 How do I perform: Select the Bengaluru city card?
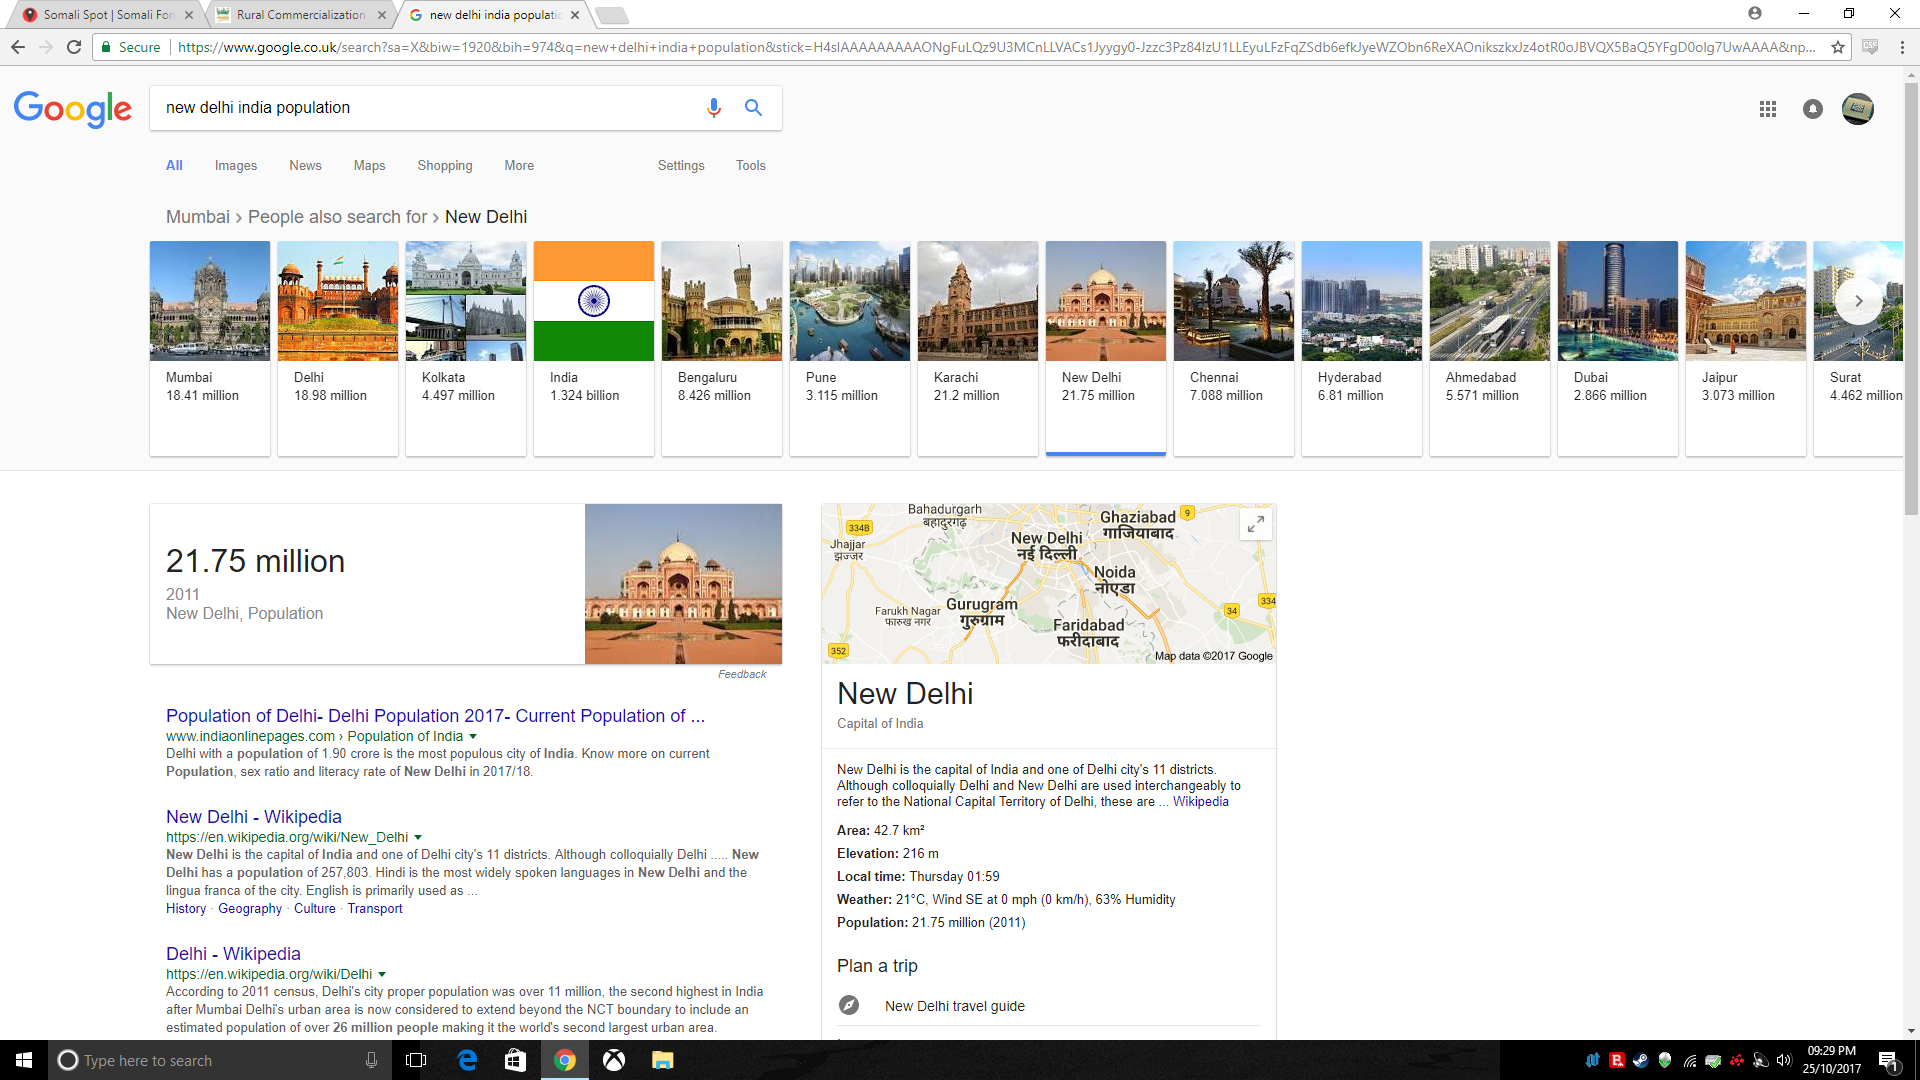[x=722, y=348]
